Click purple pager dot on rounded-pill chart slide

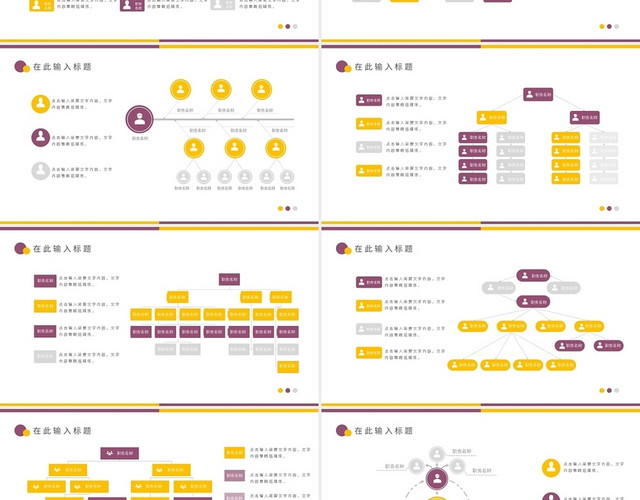[609, 391]
